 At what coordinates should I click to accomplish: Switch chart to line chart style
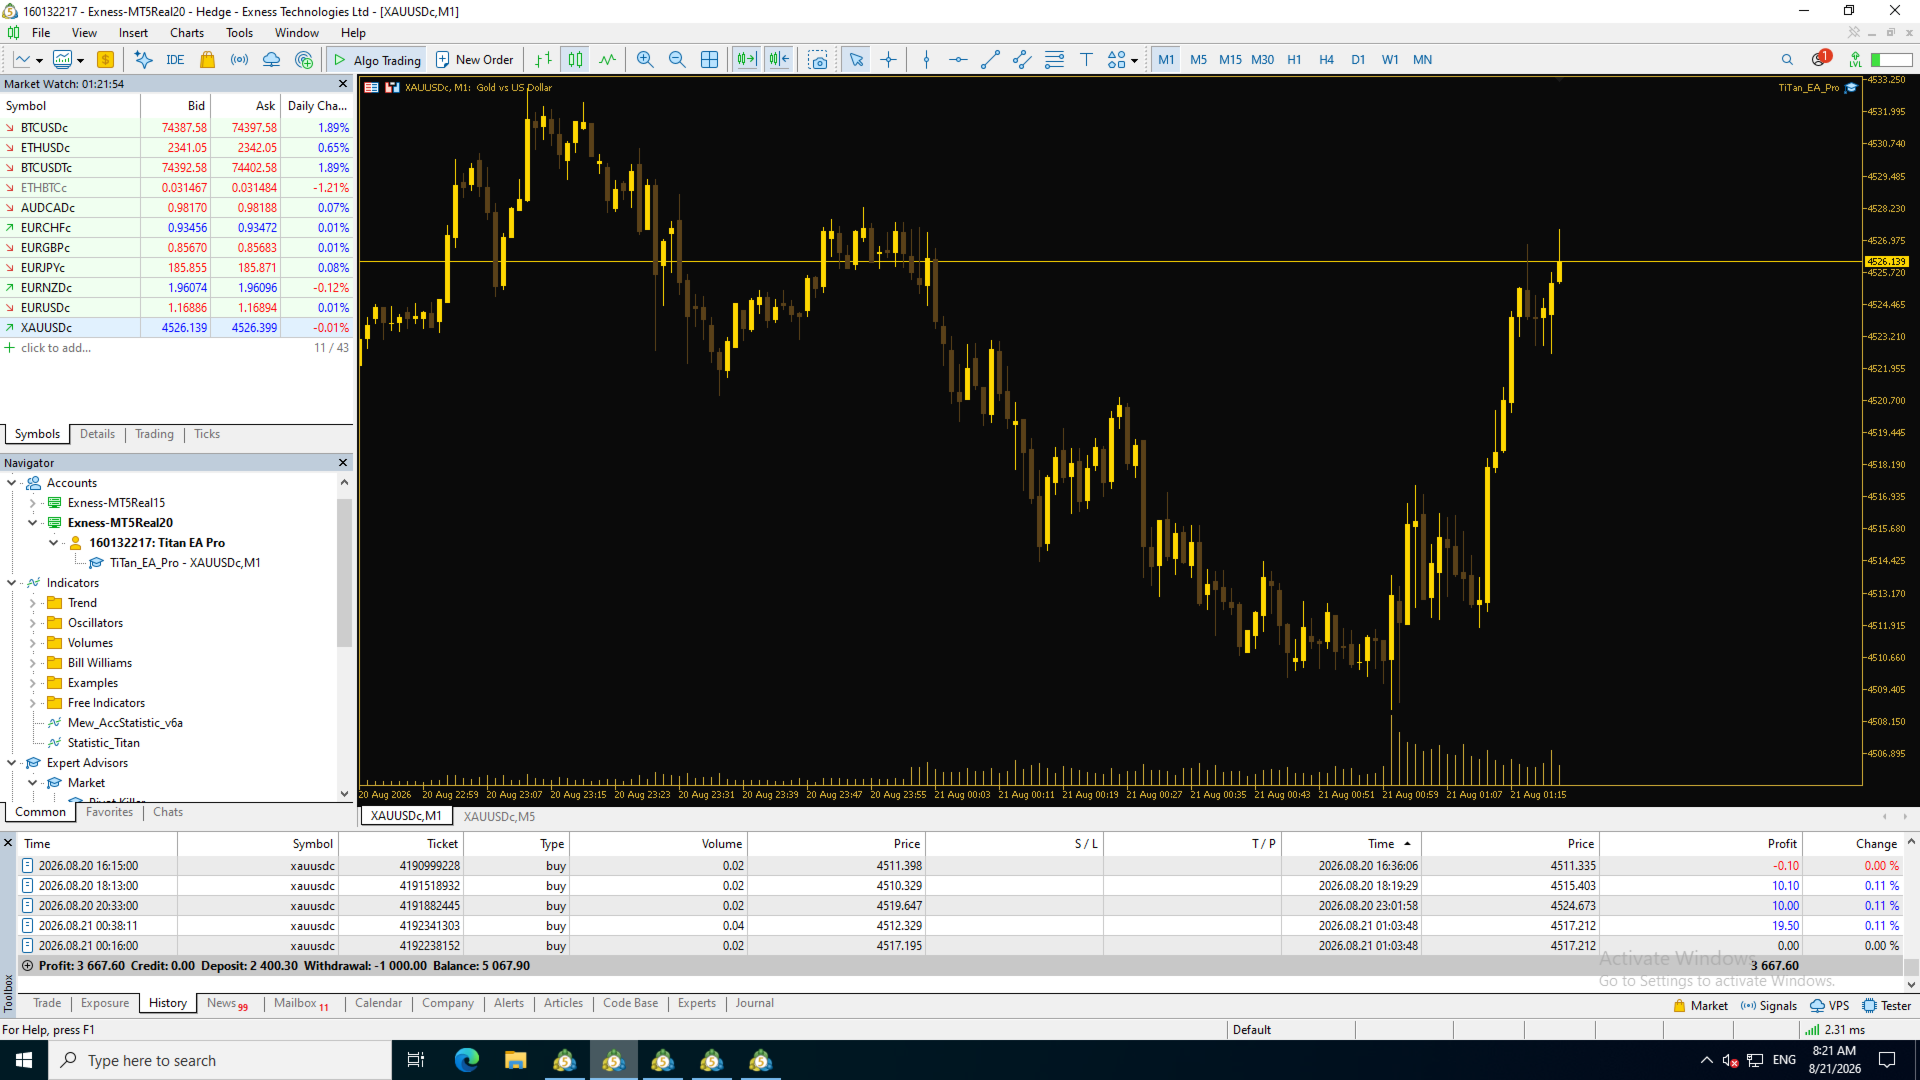tap(607, 60)
